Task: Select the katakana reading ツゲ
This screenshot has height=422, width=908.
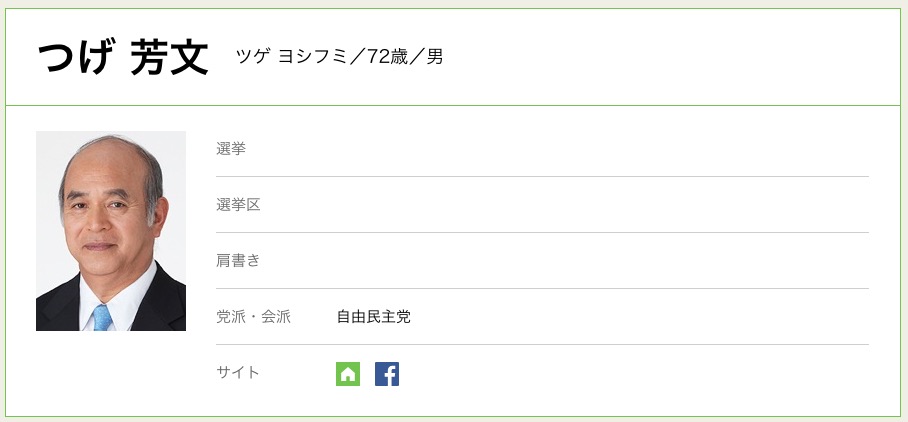Action: [252, 56]
